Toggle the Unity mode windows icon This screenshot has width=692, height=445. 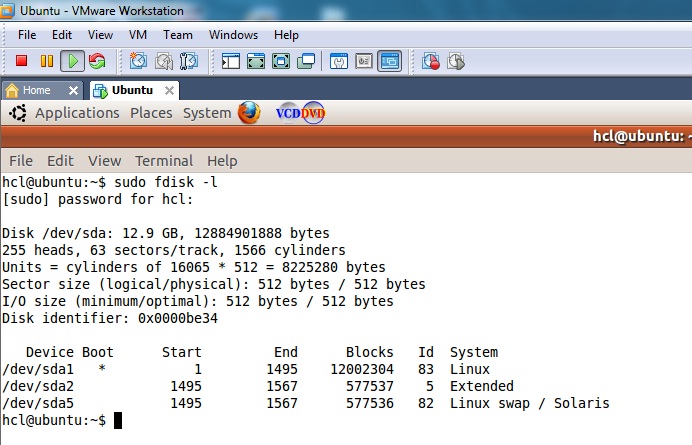click(x=306, y=61)
